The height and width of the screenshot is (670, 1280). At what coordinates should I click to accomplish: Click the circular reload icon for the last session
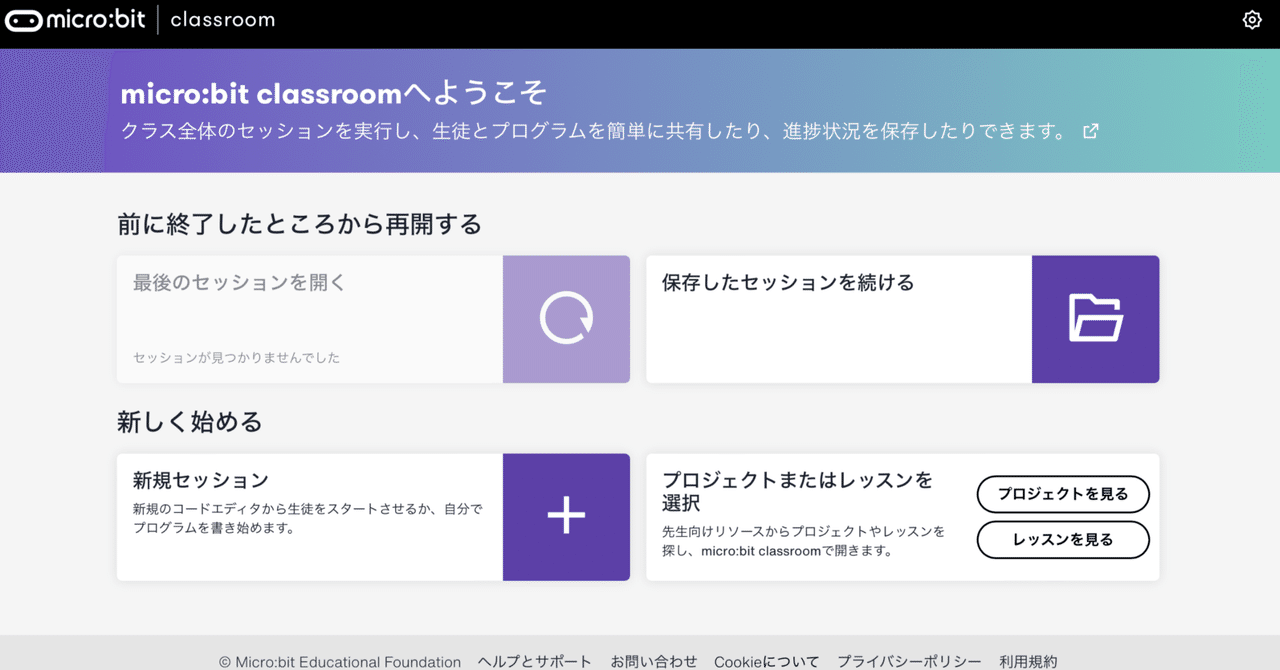(566, 318)
